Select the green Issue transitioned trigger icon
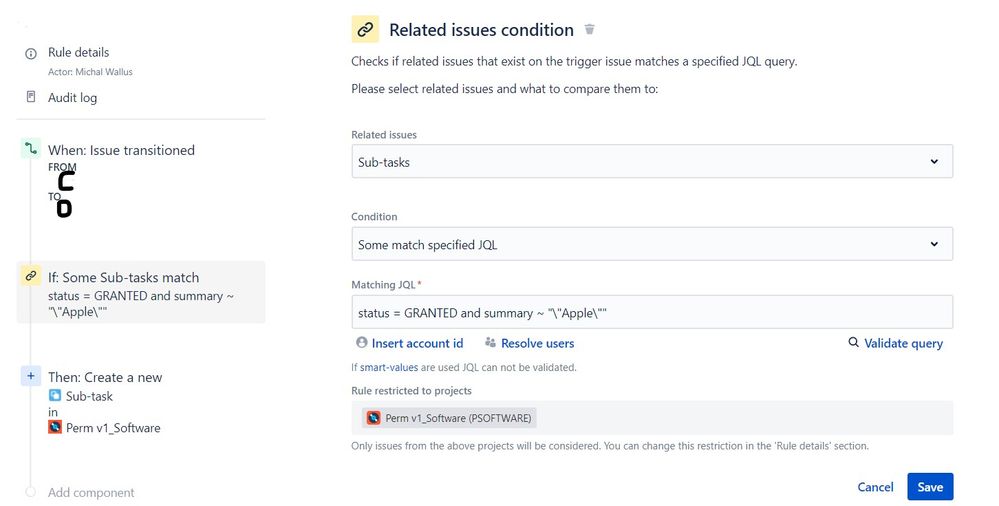The width and height of the screenshot is (999, 506). tap(31, 149)
